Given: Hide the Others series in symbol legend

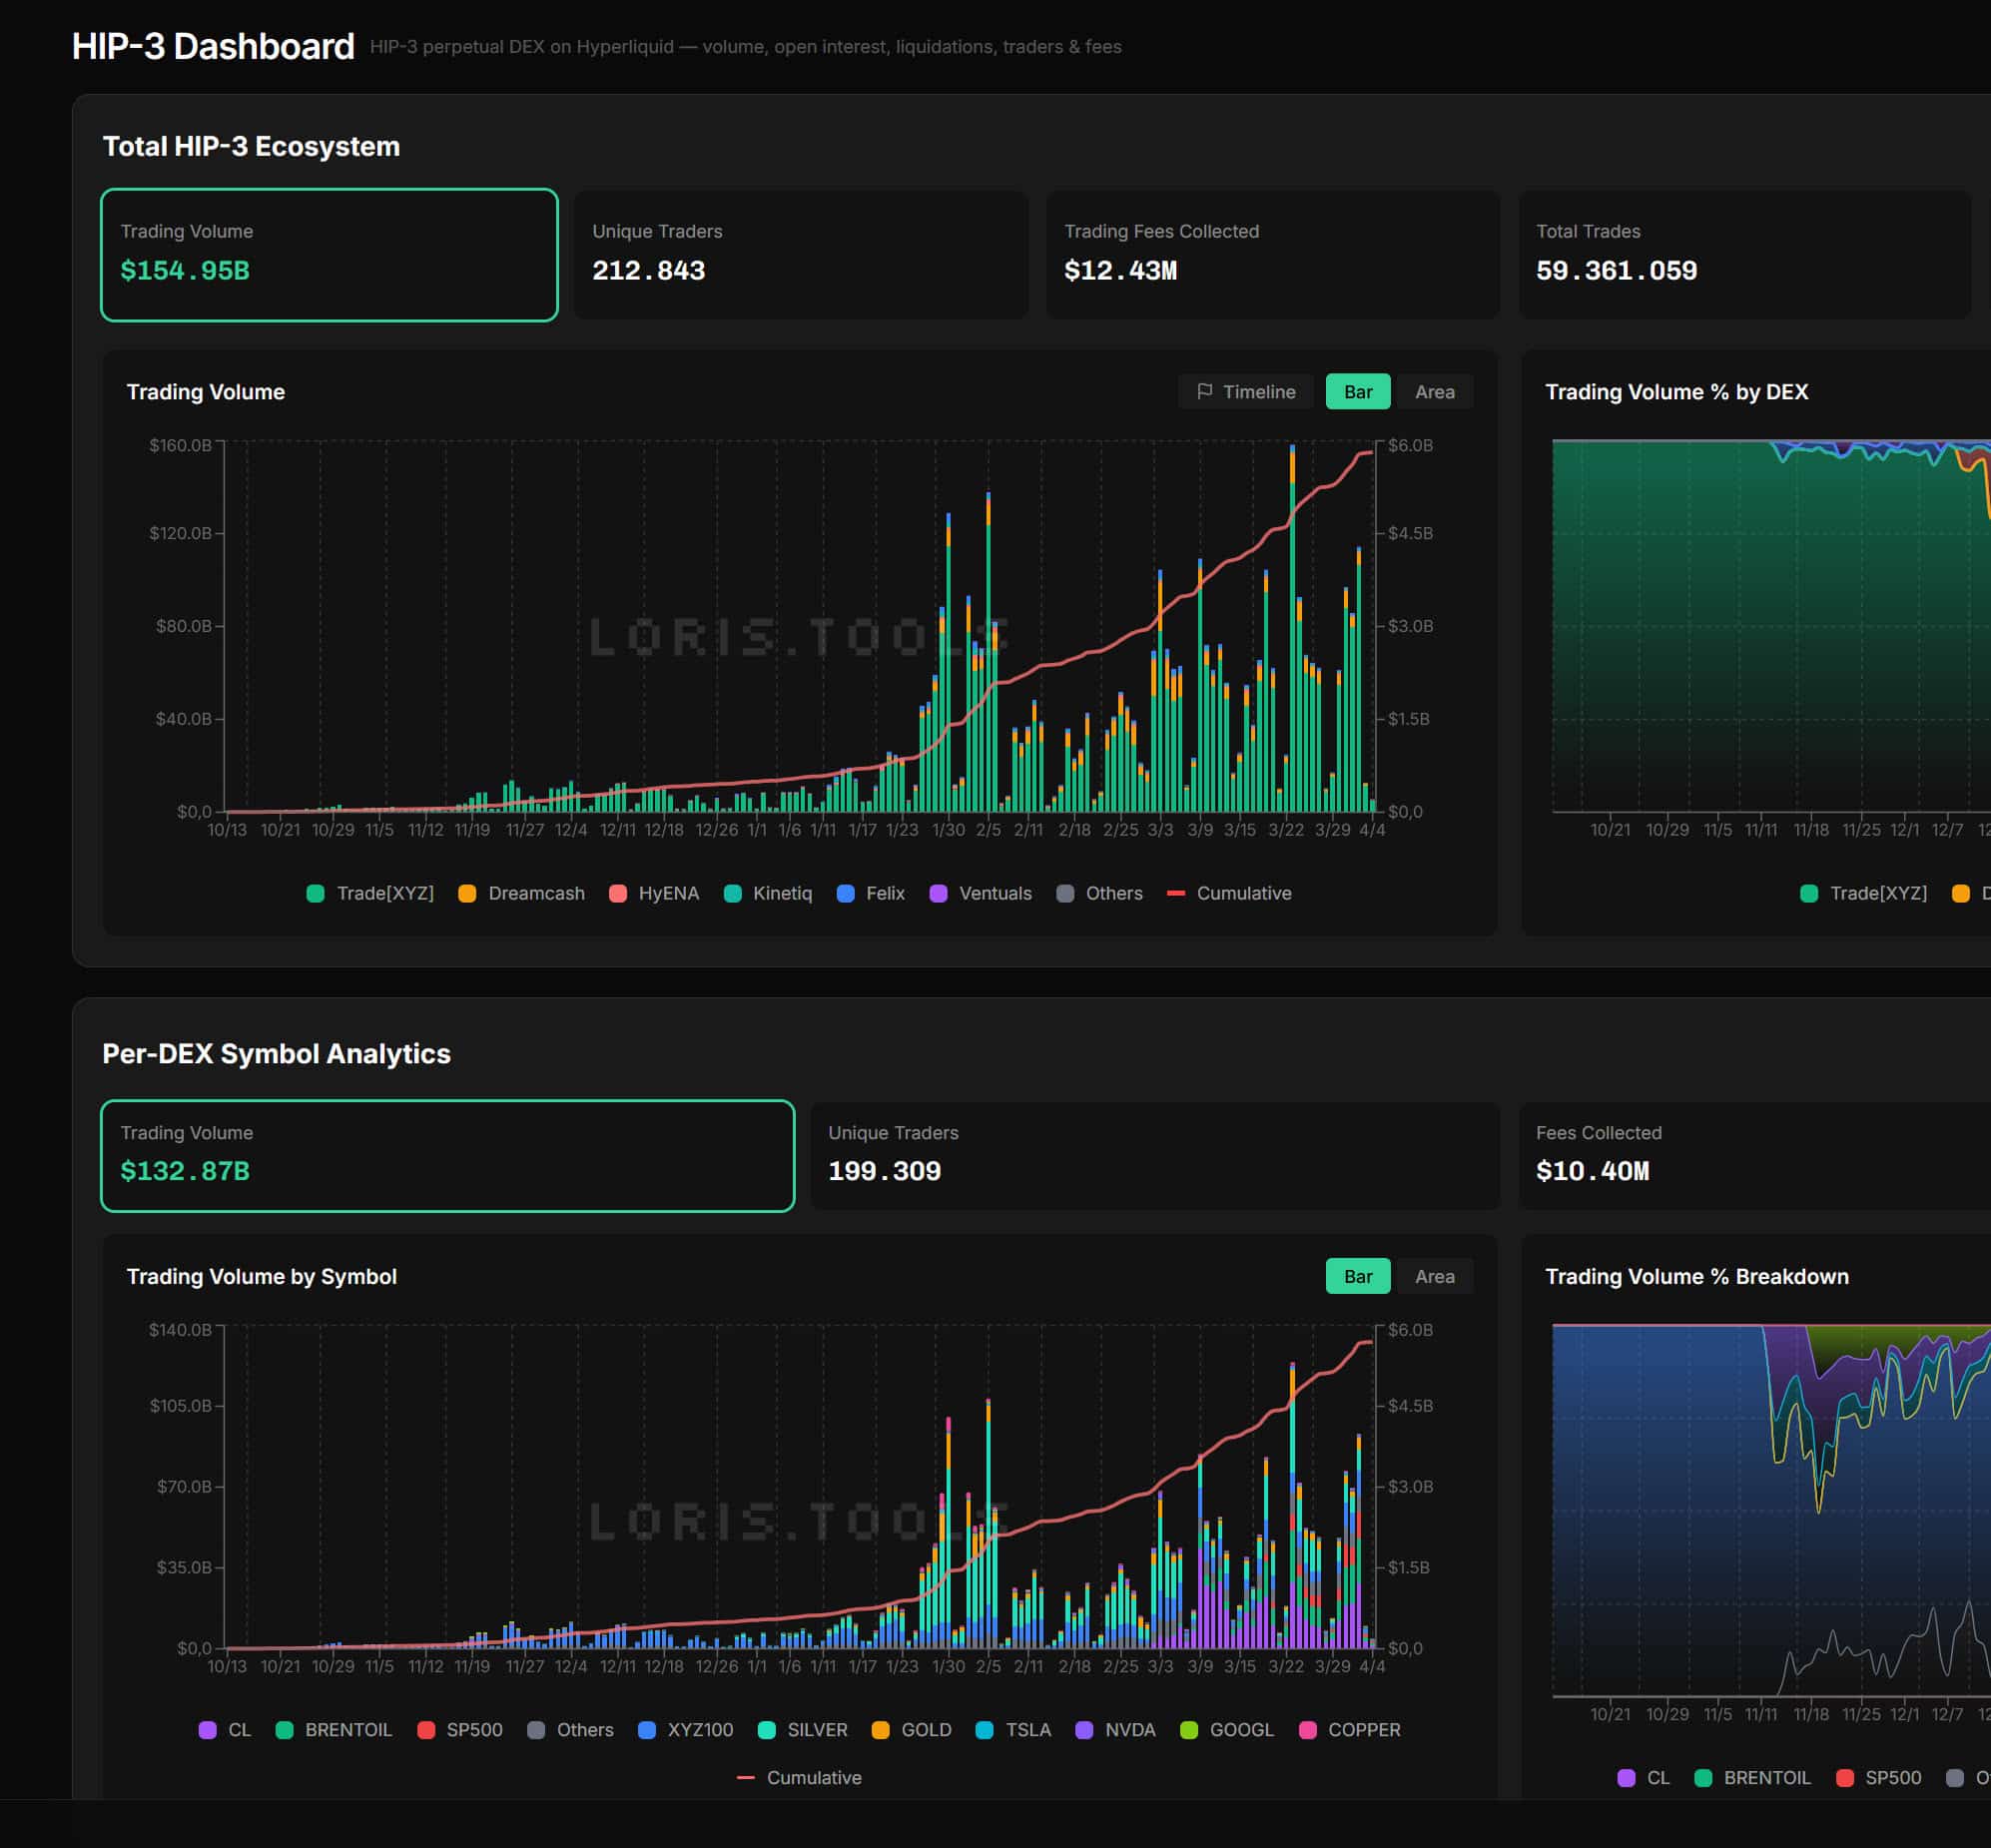Looking at the screenshot, I should tap(536, 1730).
